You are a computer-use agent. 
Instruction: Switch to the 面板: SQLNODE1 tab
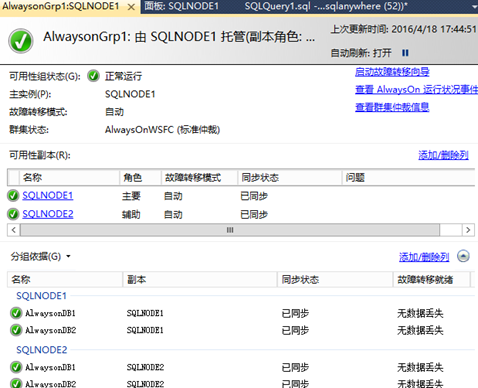(182, 6)
